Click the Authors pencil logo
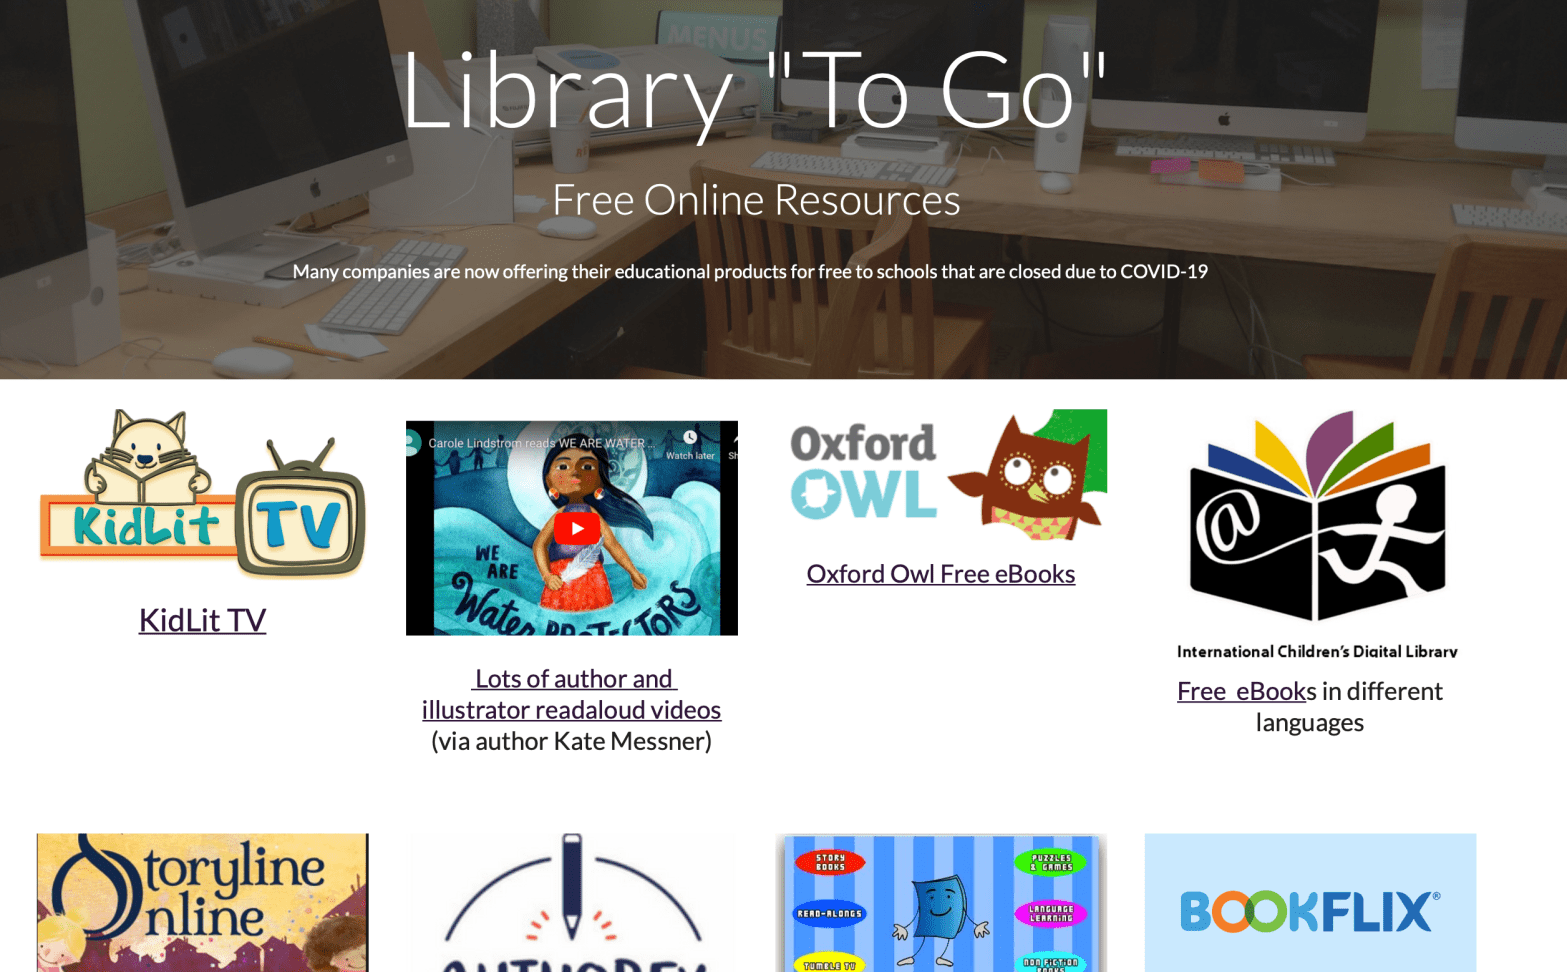 point(572,903)
